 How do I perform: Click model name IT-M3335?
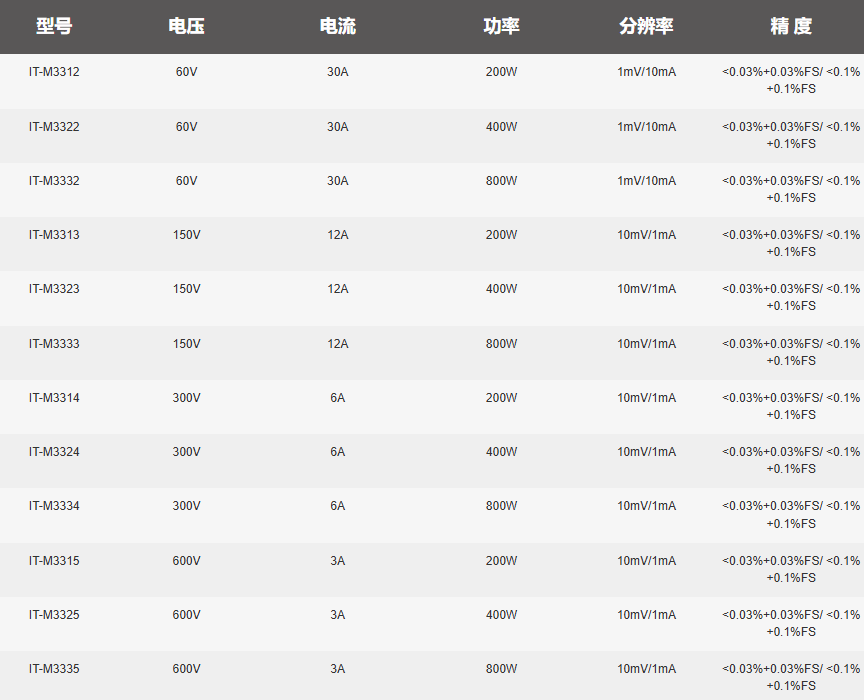54,669
